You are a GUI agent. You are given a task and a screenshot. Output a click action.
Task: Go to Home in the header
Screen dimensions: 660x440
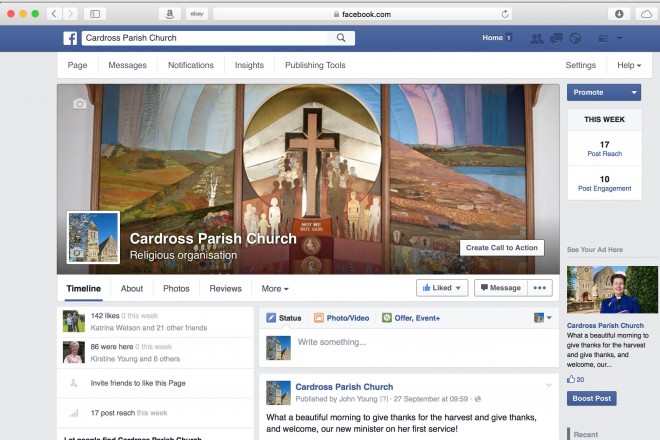tap(492, 37)
